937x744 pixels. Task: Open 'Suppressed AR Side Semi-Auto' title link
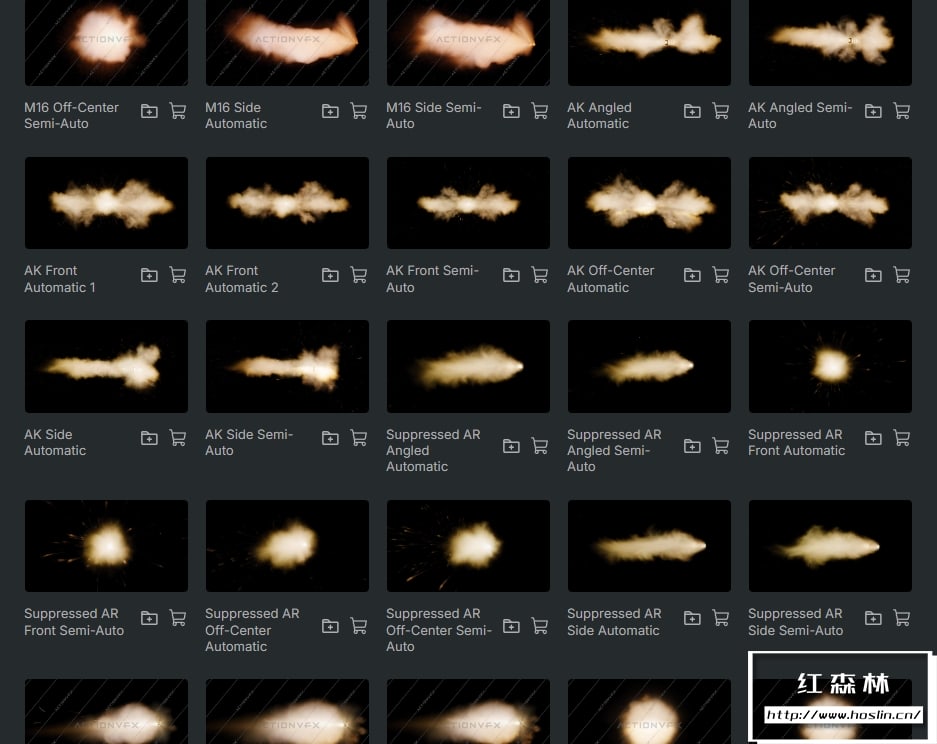pyautogui.click(x=795, y=622)
